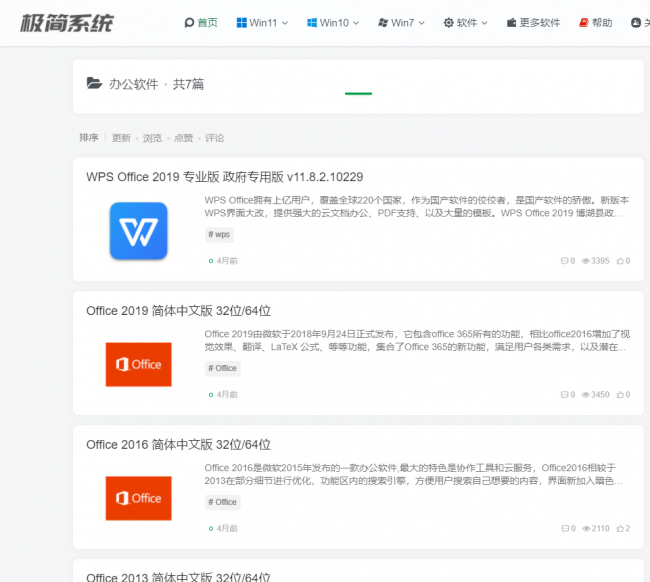Click the comment icon on the WPS Office post

(x=564, y=261)
